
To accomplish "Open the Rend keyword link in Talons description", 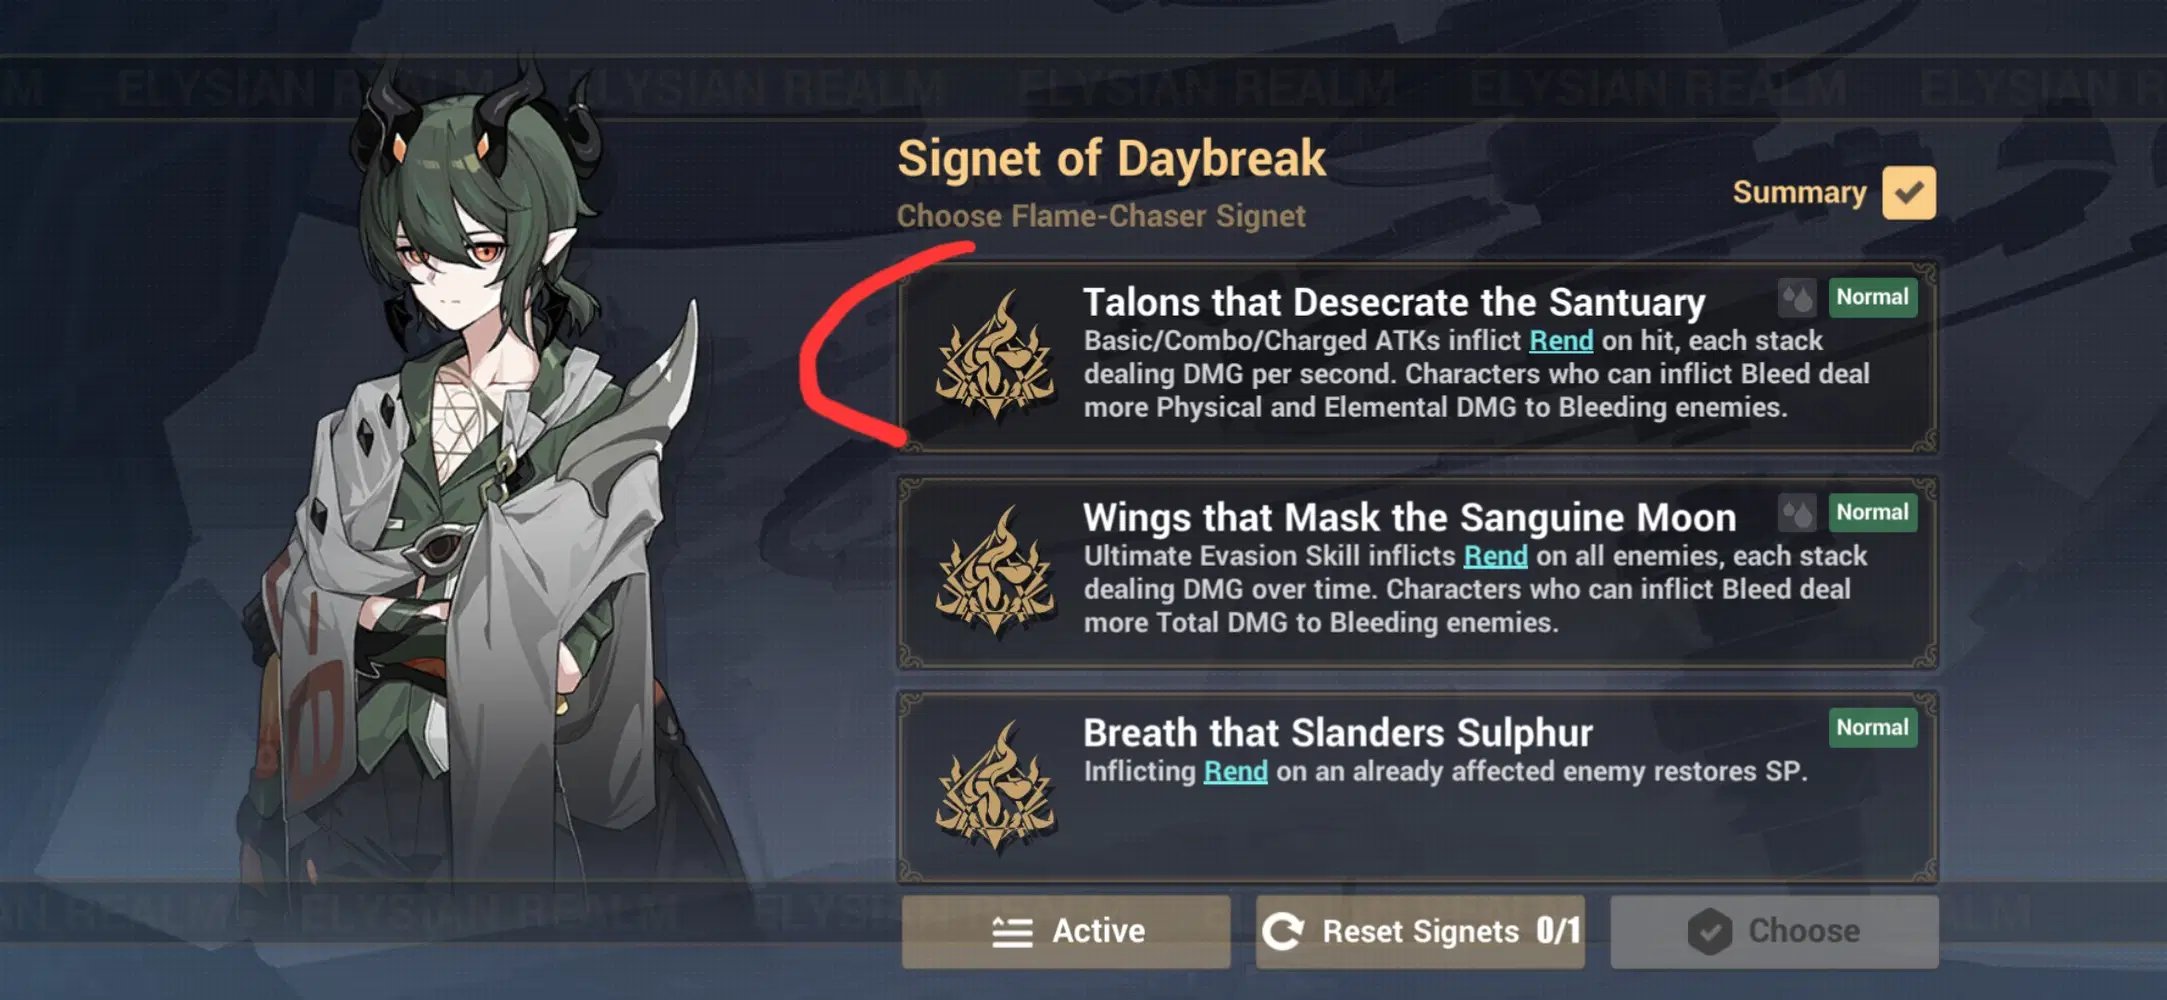I will click(x=1561, y=341).
